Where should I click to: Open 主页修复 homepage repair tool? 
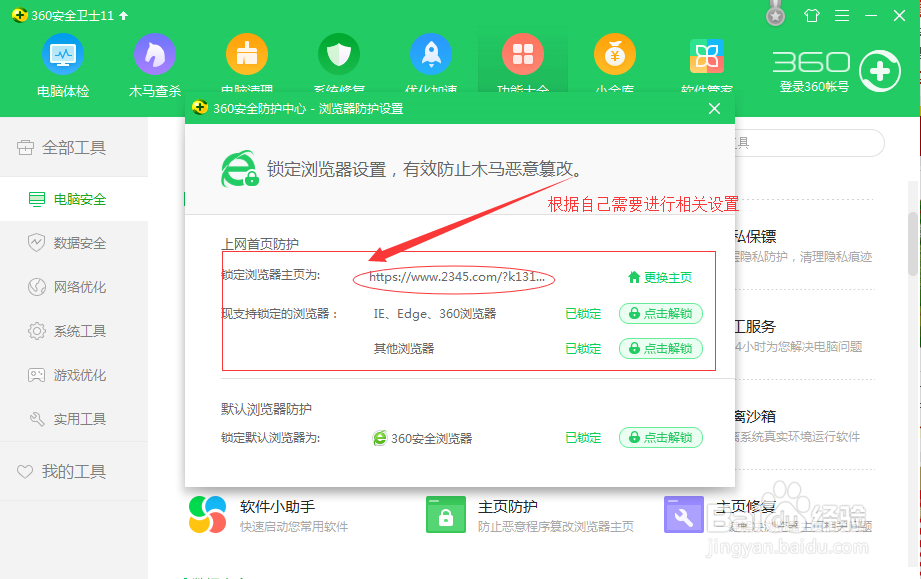pyautogui.click(x=685, y=515)
